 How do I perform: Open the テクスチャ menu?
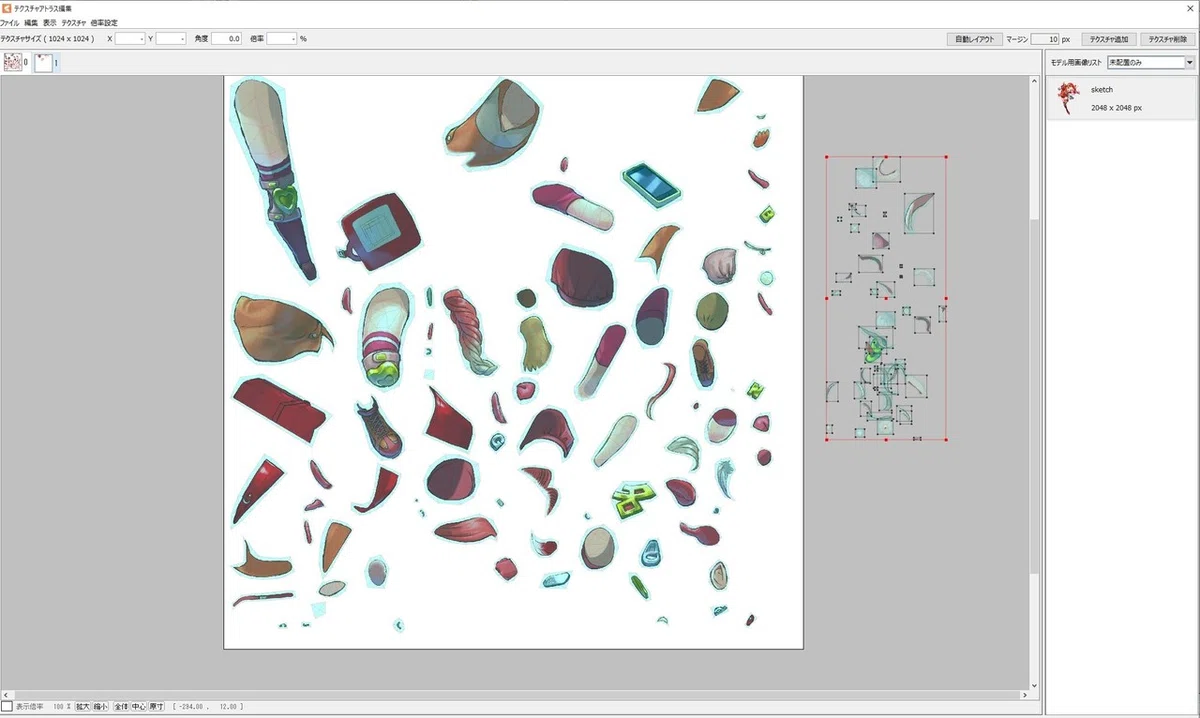pyautogui.click(x=73, y=22)
